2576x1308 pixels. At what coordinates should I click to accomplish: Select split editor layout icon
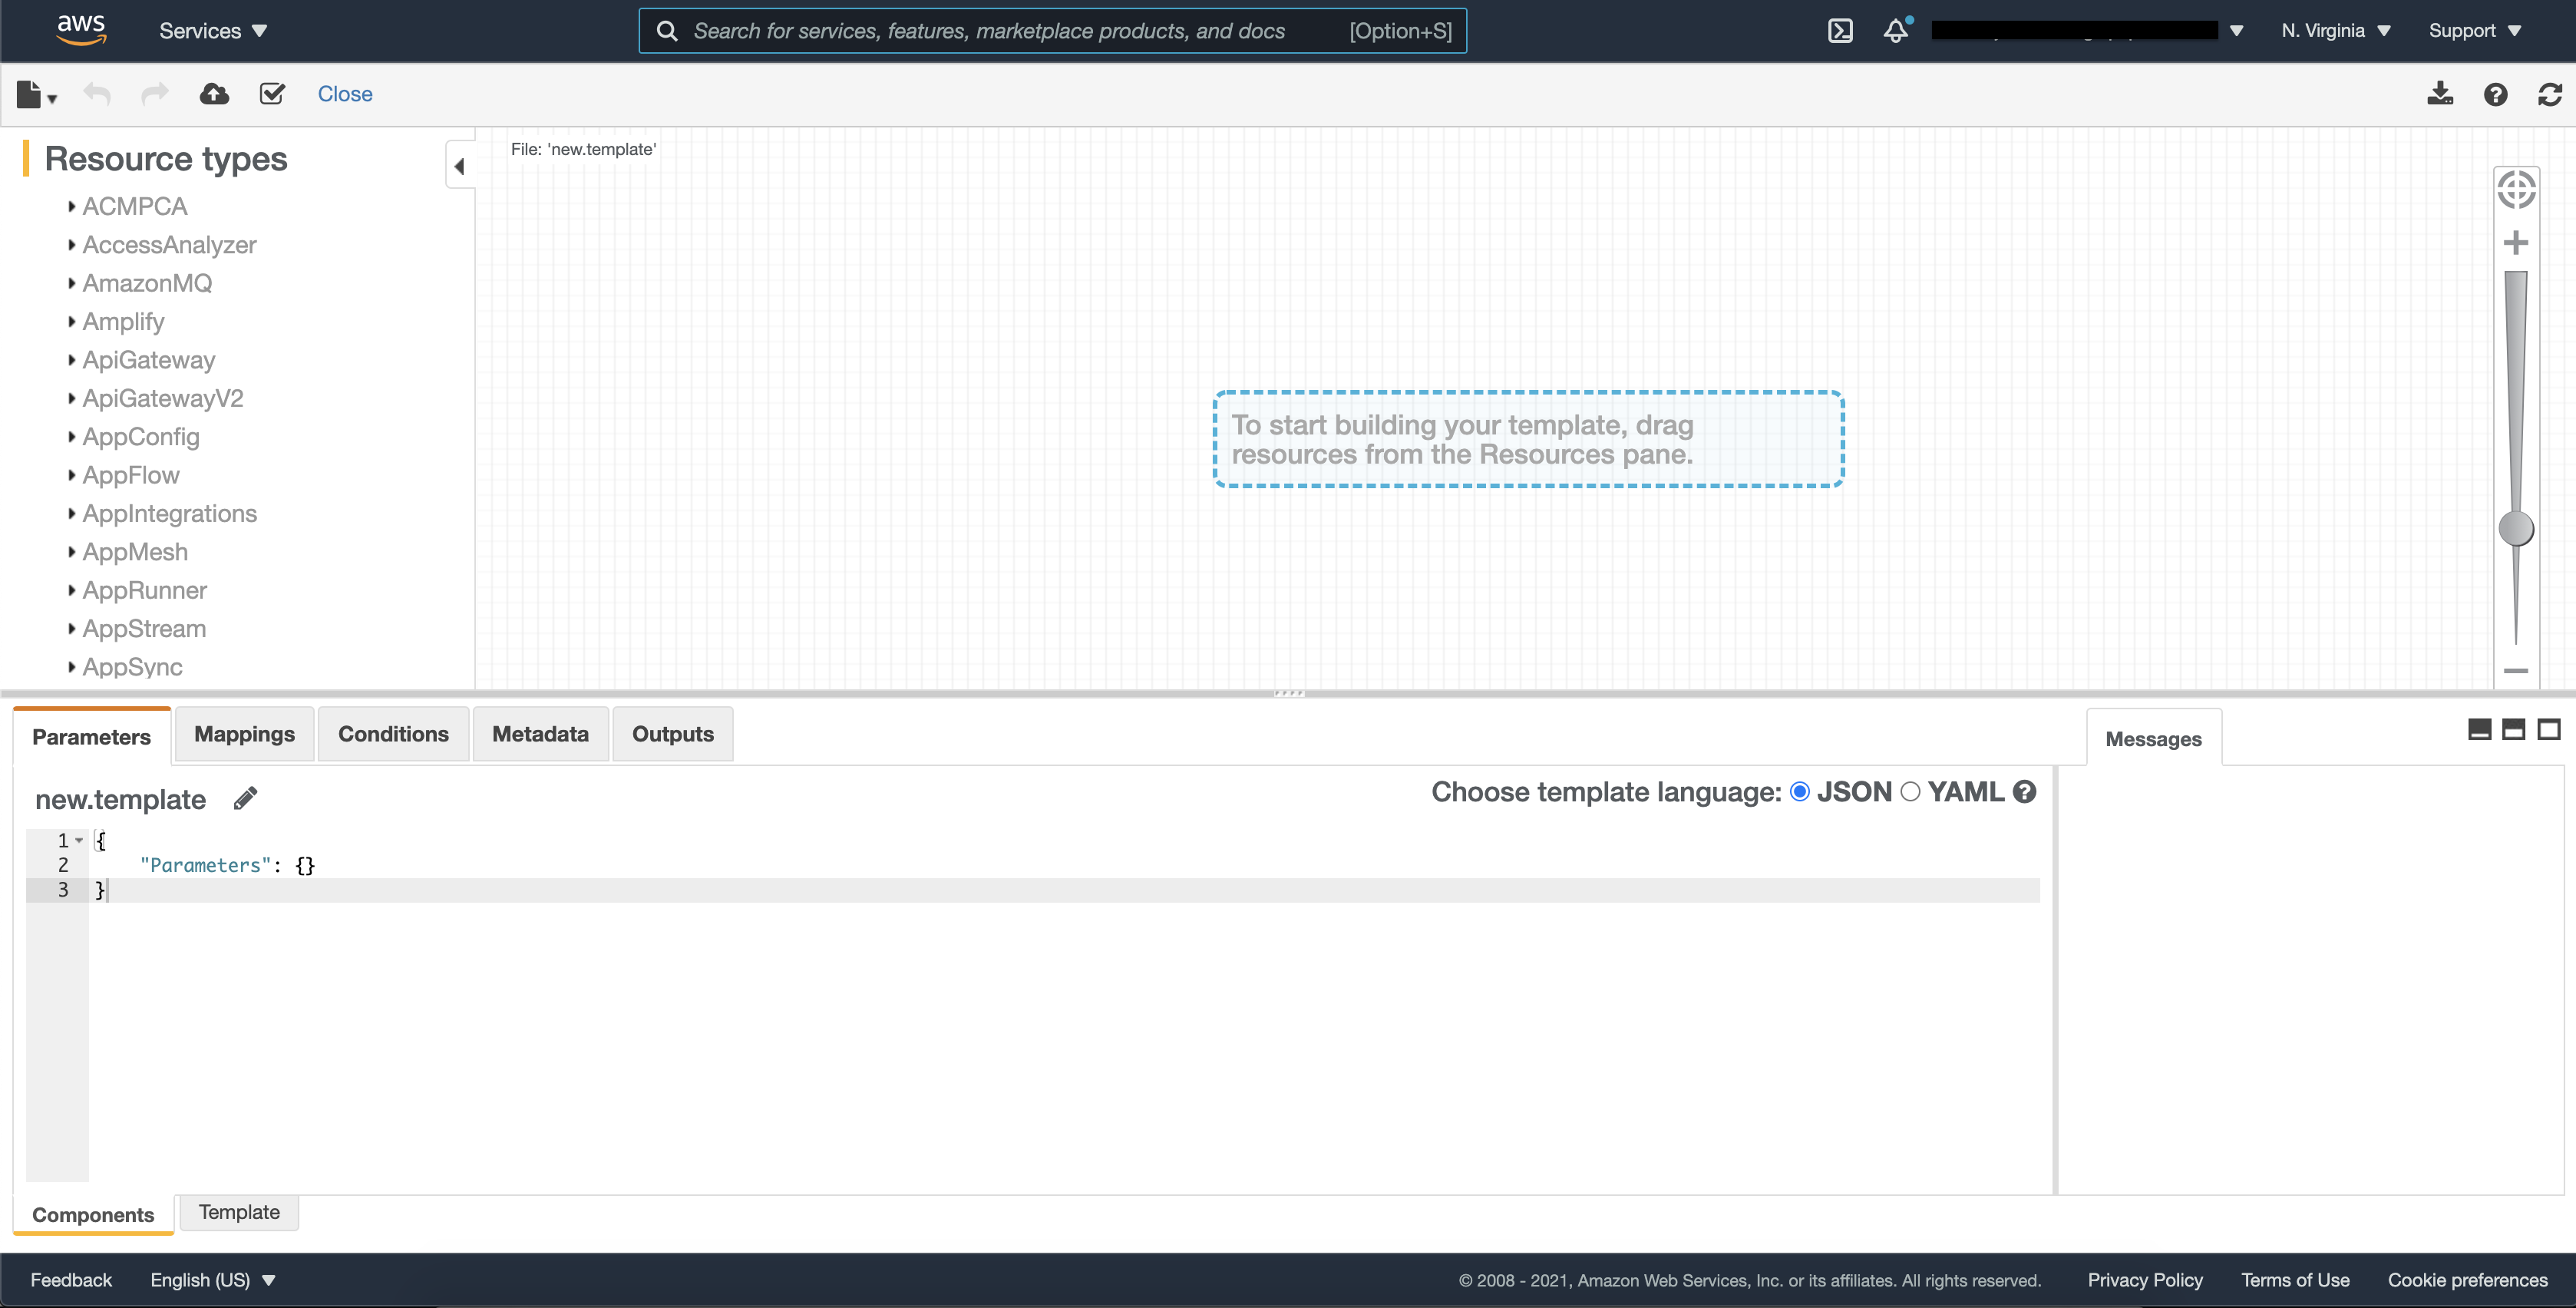[x=2514, y=729]
